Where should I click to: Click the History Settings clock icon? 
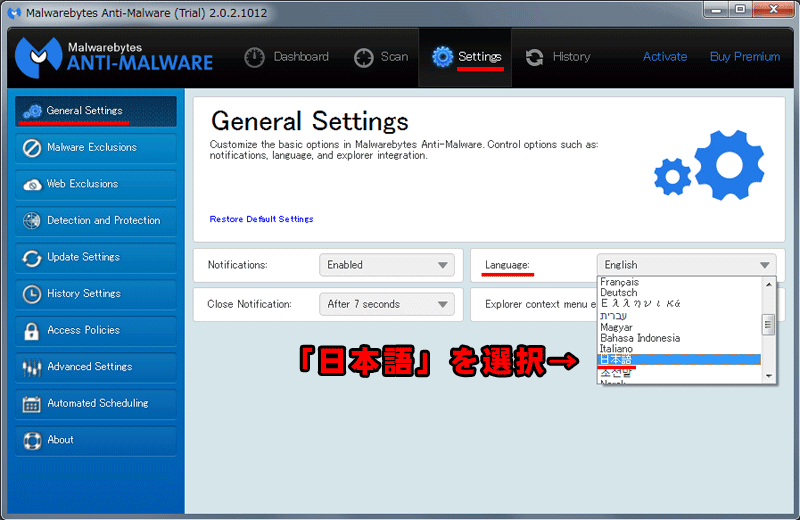(x=32, y=294)
